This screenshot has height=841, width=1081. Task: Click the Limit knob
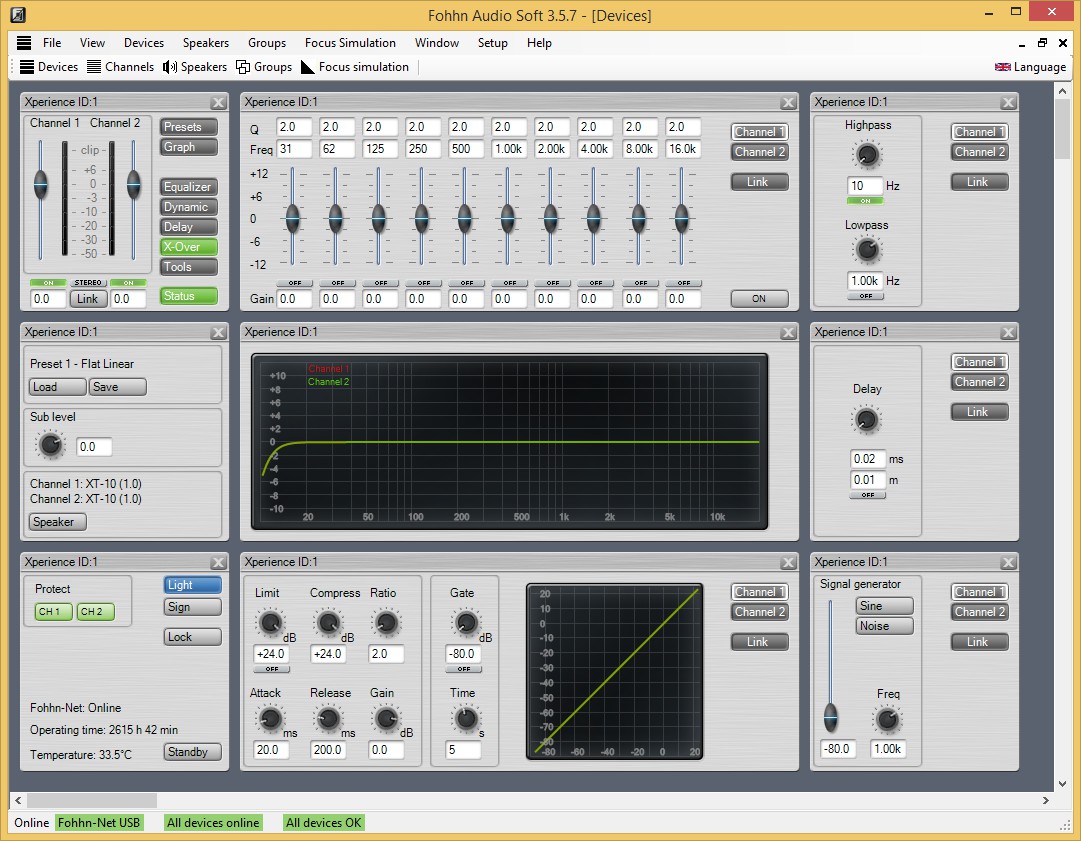point(270,622)
